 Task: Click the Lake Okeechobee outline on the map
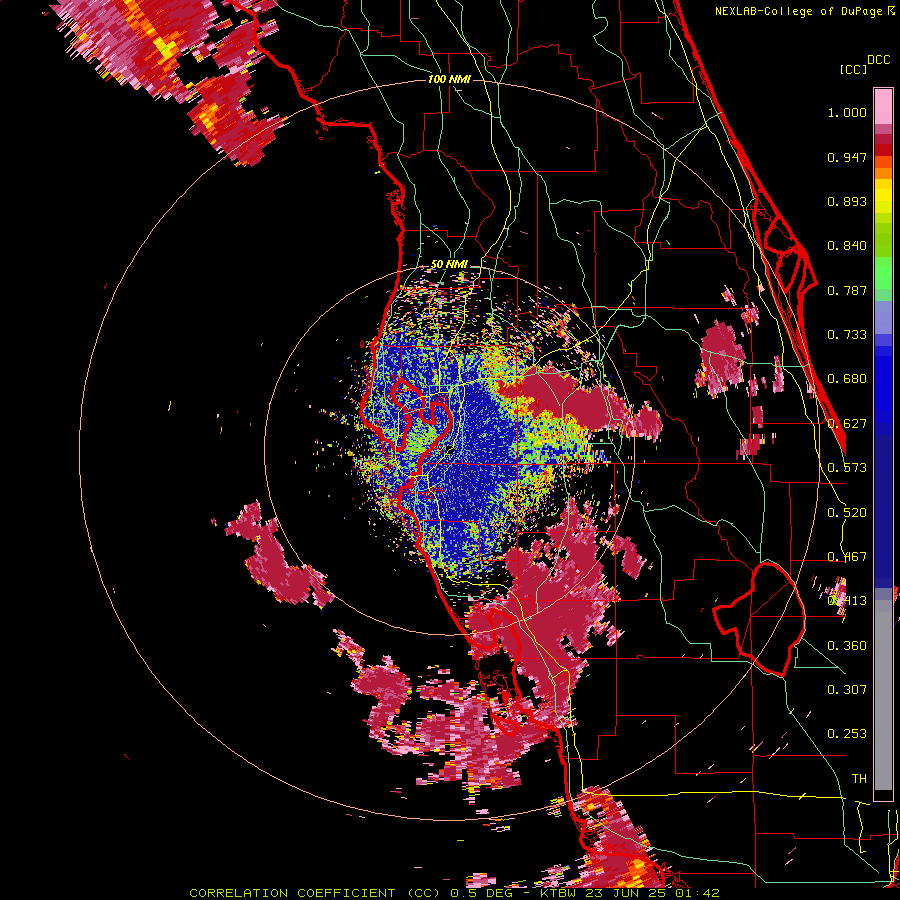pyautogui.click(x=760, y=619)
